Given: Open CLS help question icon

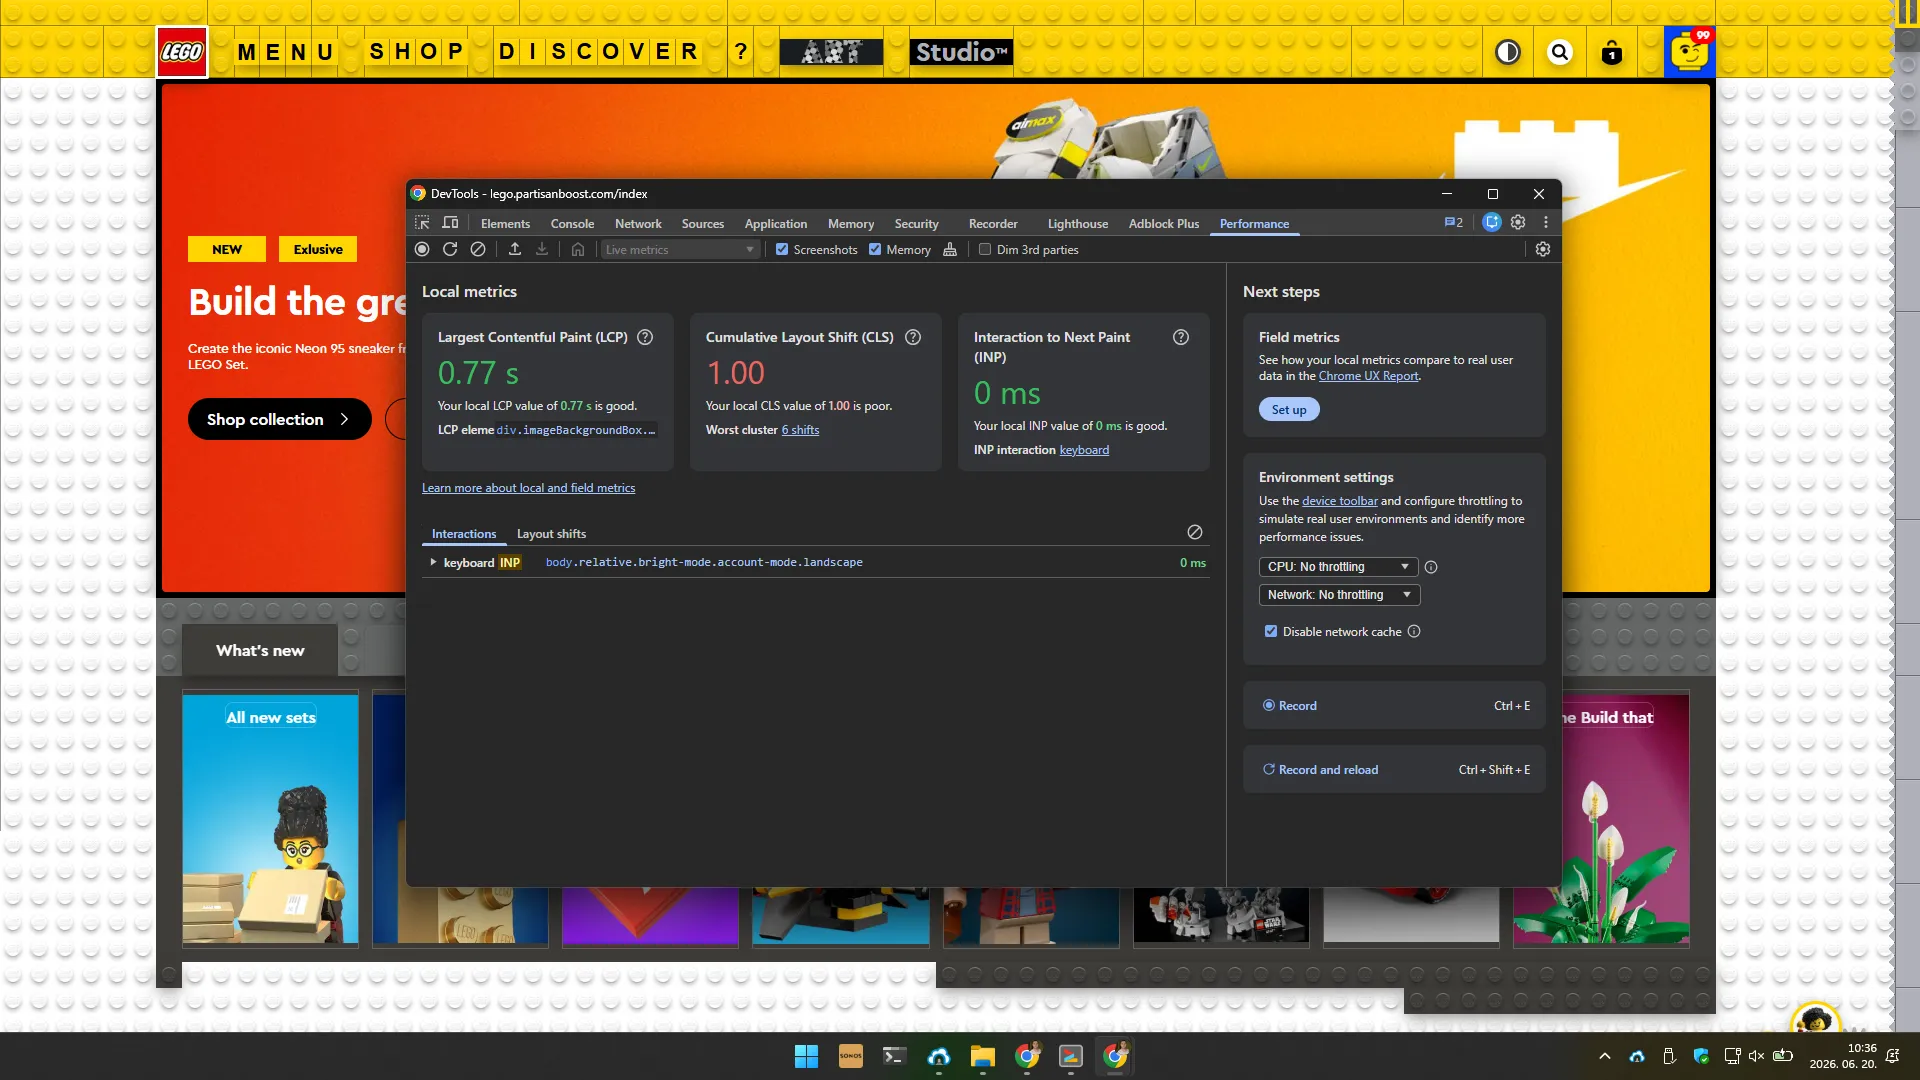Looking at the screenshot, I should 913,337.
